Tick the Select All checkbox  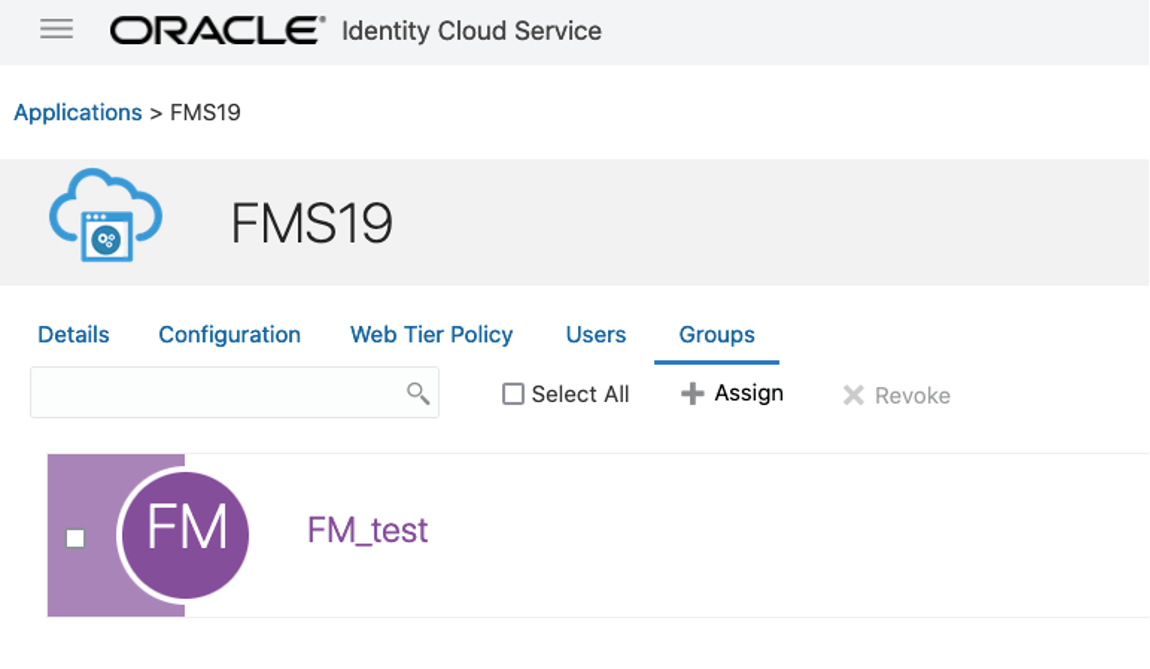pos(513,394)
